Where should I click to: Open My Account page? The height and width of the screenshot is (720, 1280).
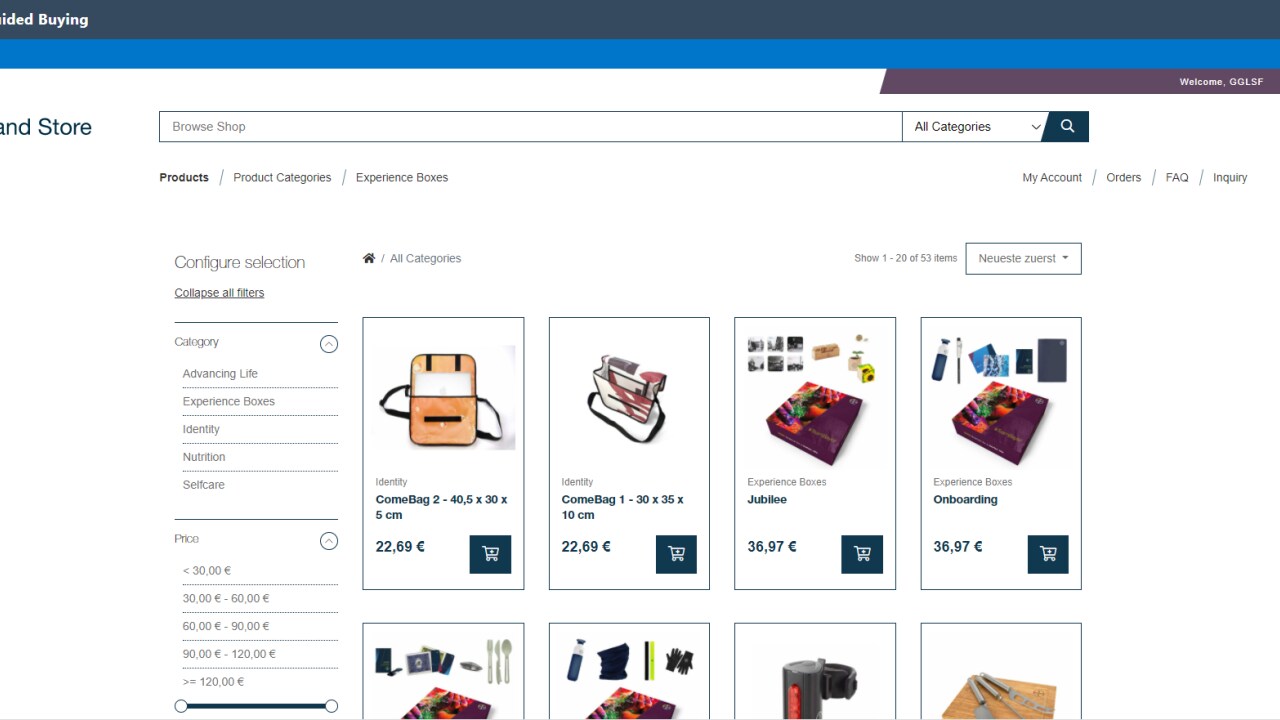click(1052, 177)
